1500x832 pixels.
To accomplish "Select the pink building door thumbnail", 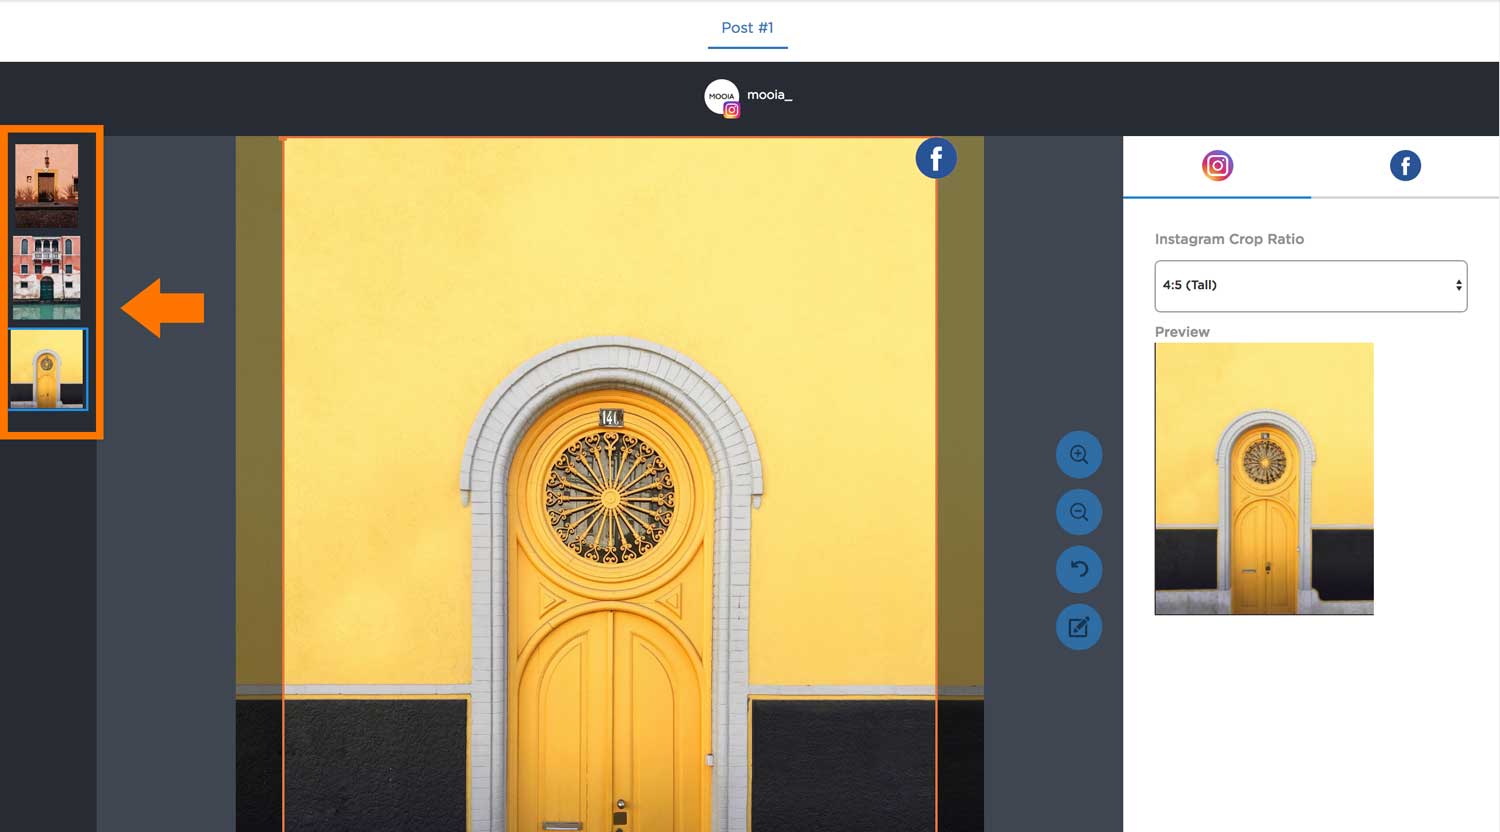I will tap(46, 181).
